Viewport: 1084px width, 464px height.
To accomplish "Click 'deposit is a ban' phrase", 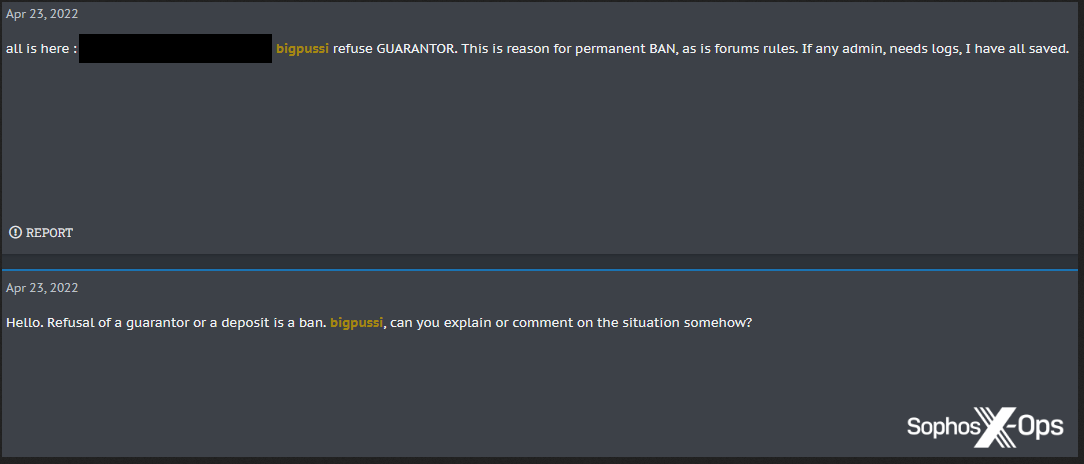I will pos(274,323).
